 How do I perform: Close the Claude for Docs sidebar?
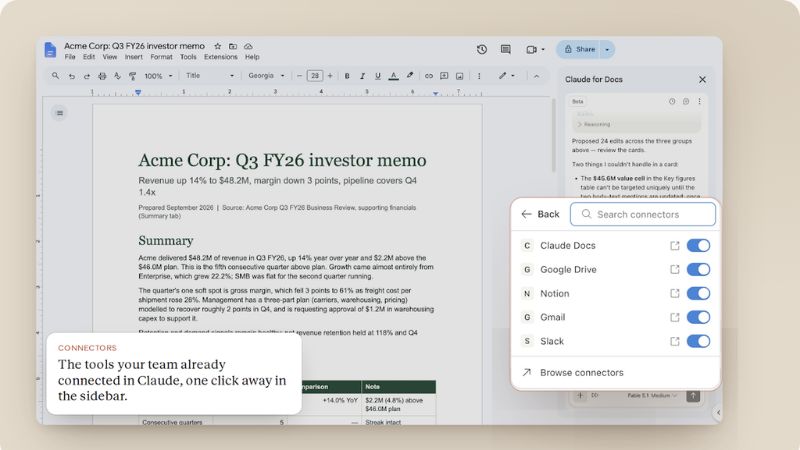click(703, 80)
